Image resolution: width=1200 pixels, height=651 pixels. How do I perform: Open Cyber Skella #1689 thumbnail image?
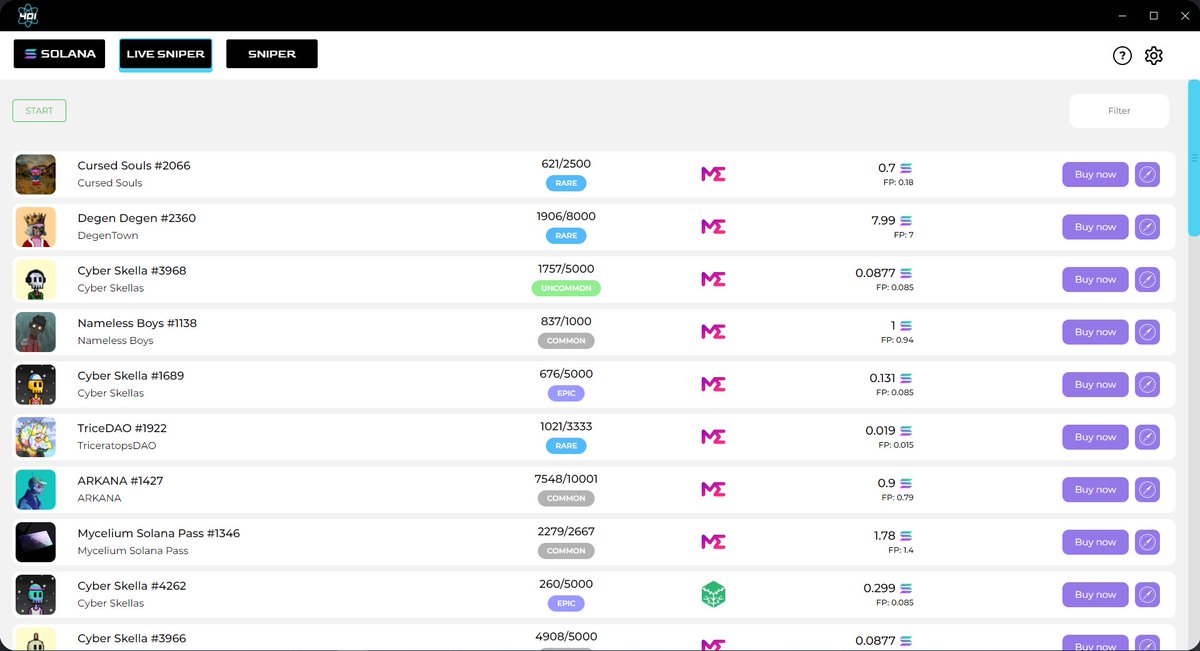(x=35, y=384)
